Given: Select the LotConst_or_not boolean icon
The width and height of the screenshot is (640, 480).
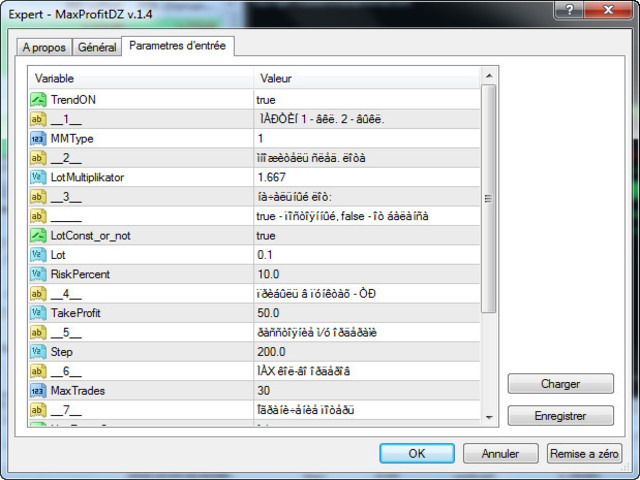Looking at the screenshot, I should pyautogui.click(x=38, y=236).
